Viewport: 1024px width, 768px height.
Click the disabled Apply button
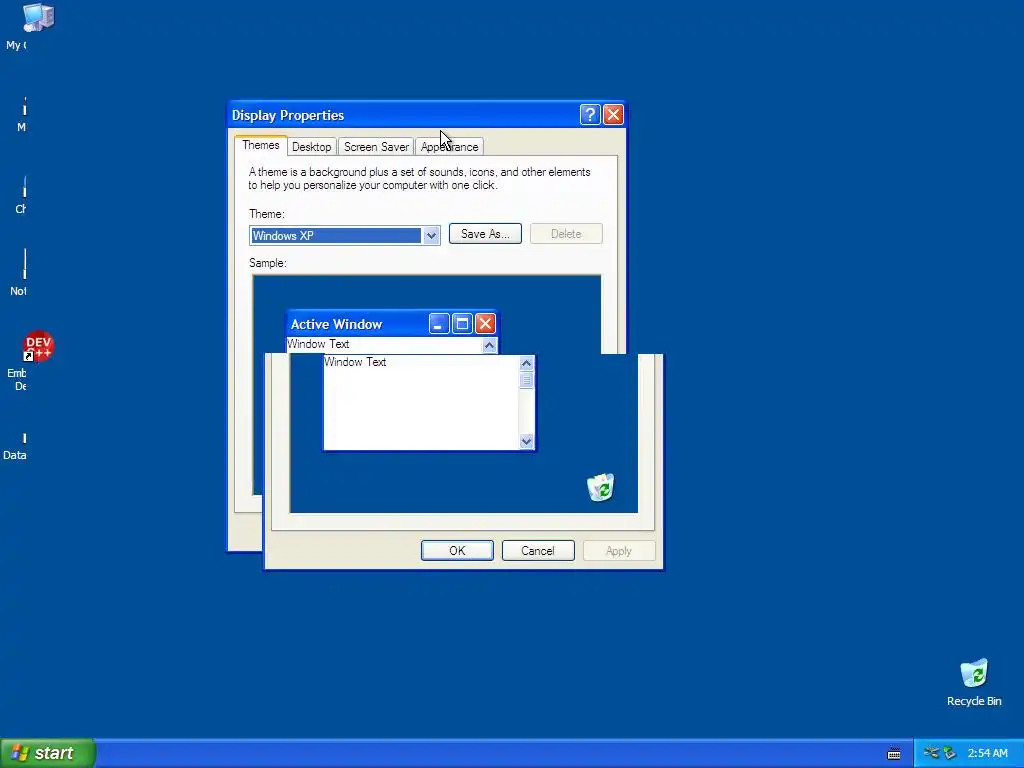618,551
